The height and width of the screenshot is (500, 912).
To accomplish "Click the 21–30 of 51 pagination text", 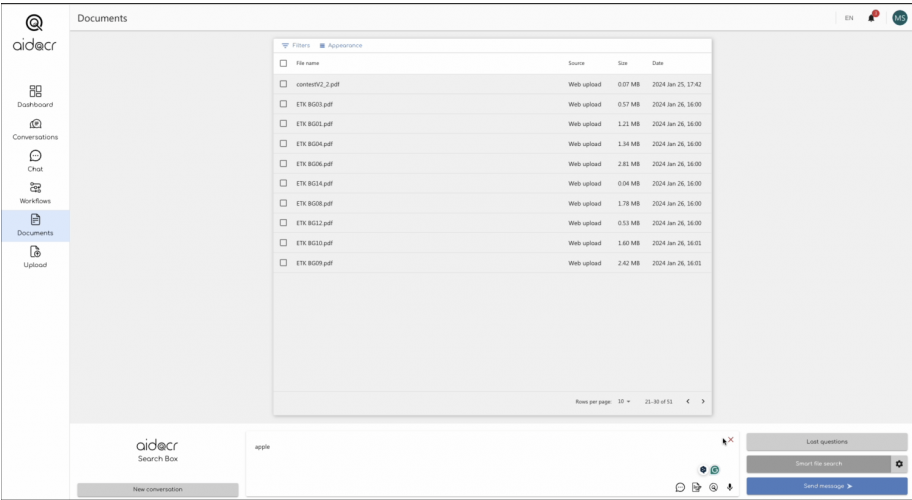I will [x=658, y=402].
